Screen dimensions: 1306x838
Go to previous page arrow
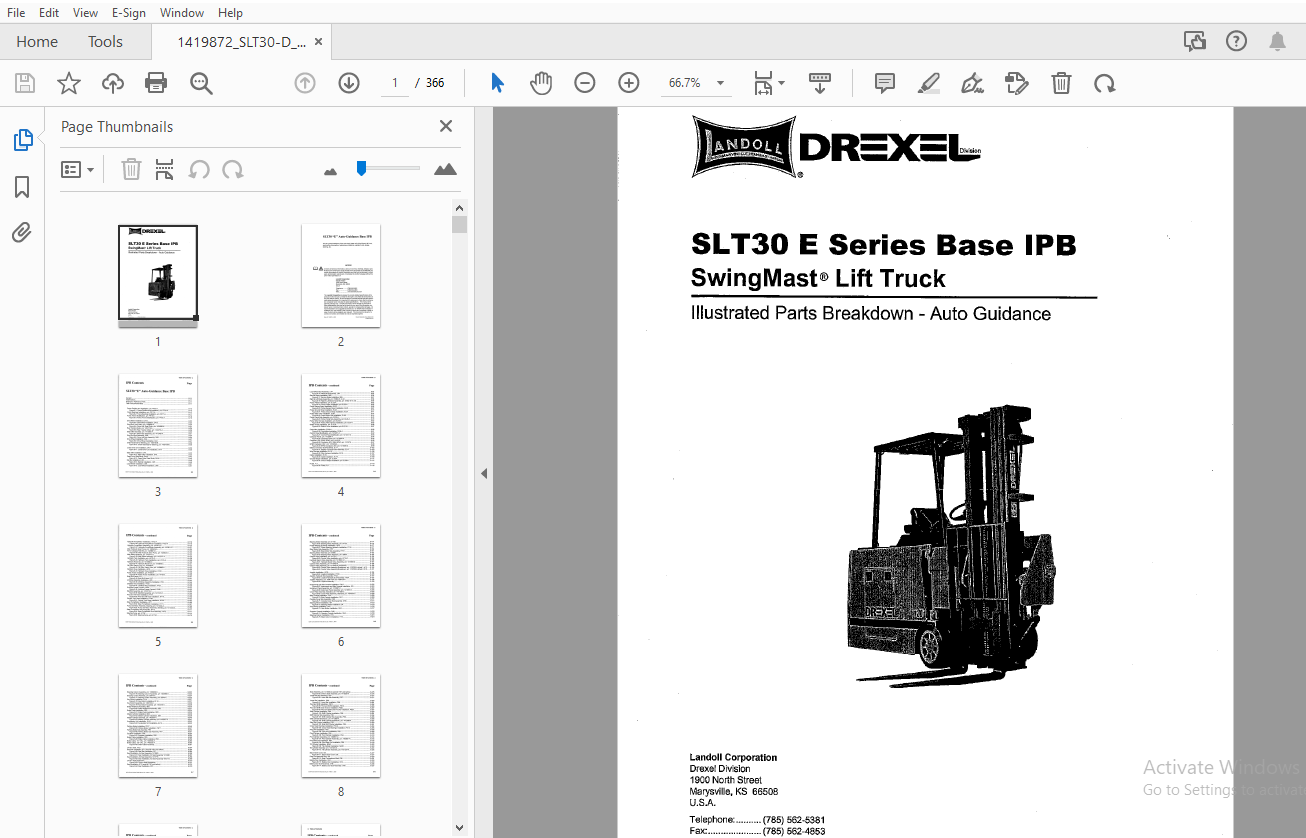(x=305, y=83)
